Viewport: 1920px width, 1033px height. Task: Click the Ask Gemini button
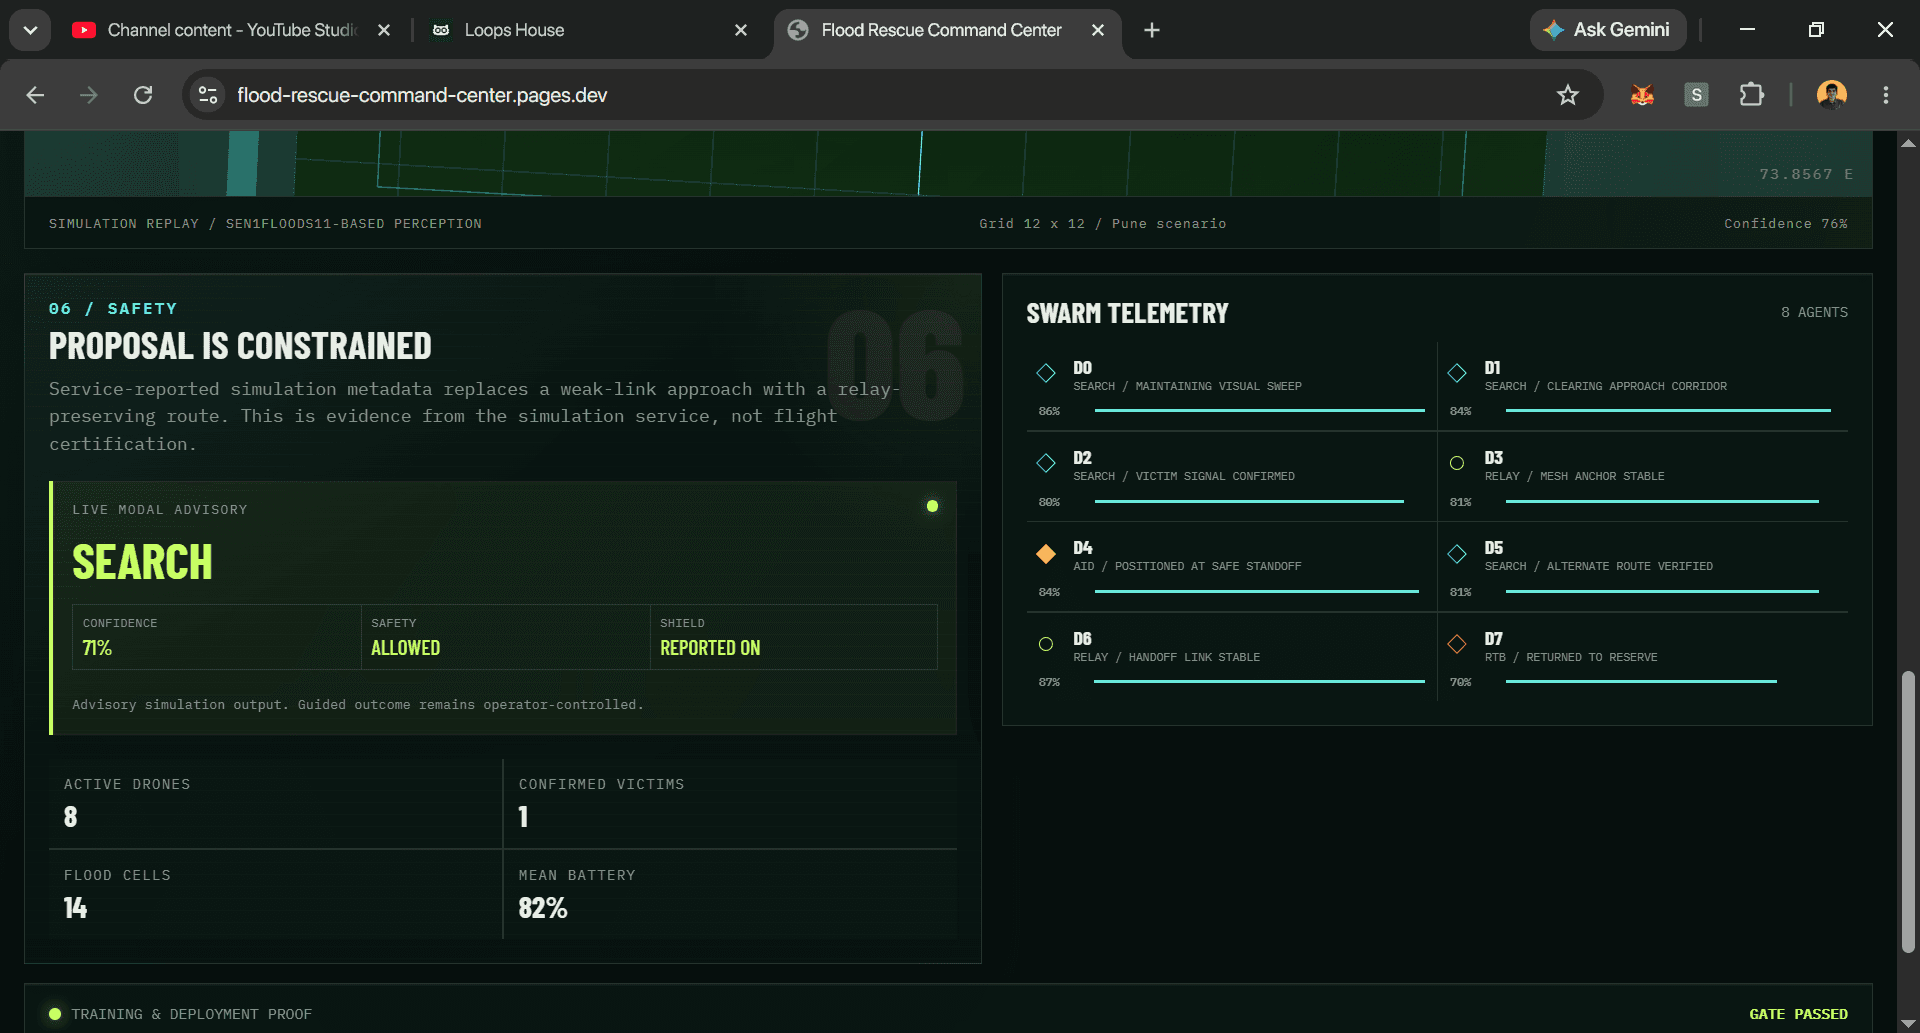(1607, 30)
